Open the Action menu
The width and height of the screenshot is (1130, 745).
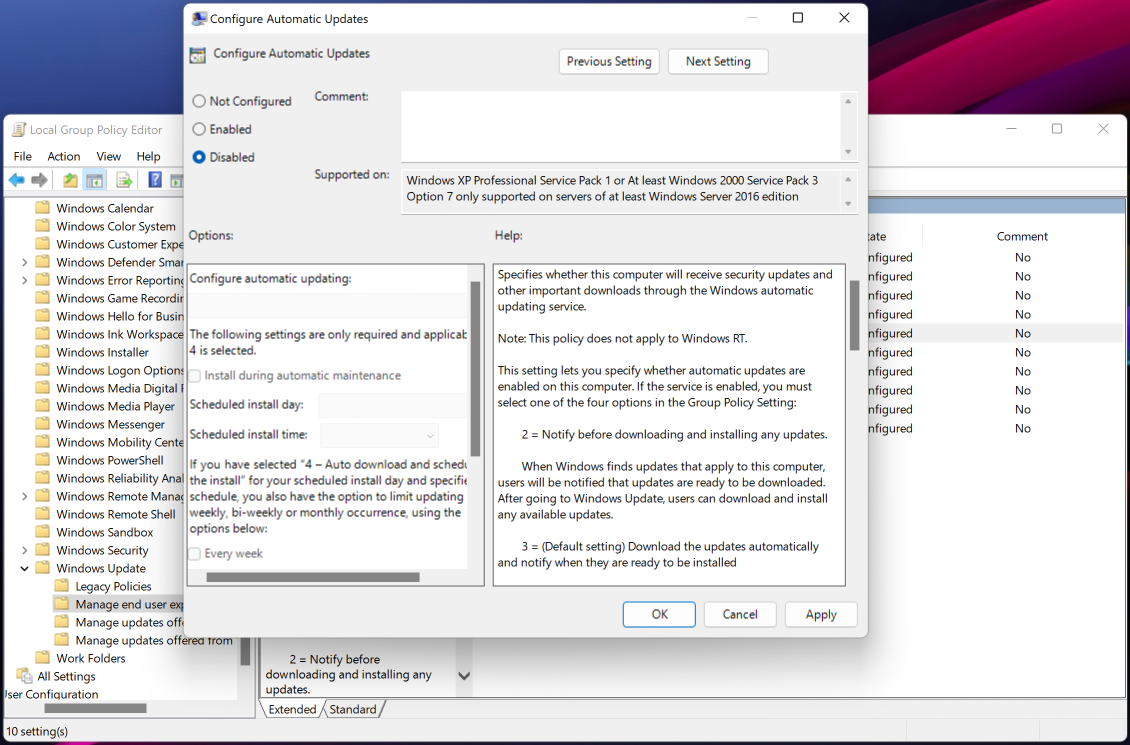63,156
